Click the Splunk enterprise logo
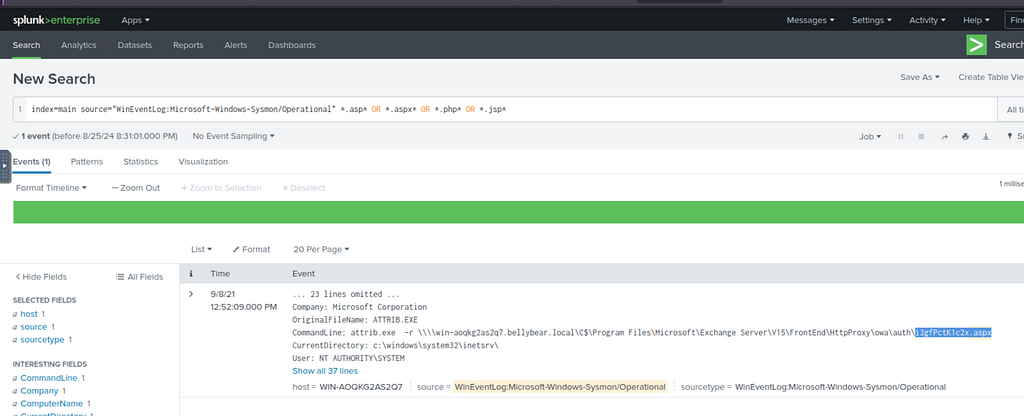 pyautogui.click(x=56, y=20)
